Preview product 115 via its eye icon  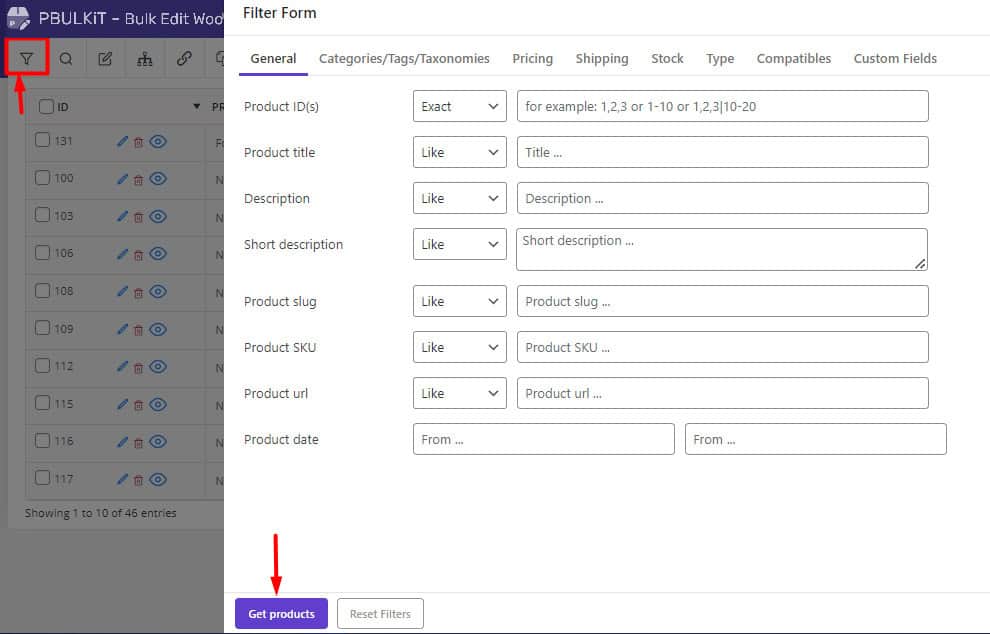pyautogui.click(x=158, y=404)
